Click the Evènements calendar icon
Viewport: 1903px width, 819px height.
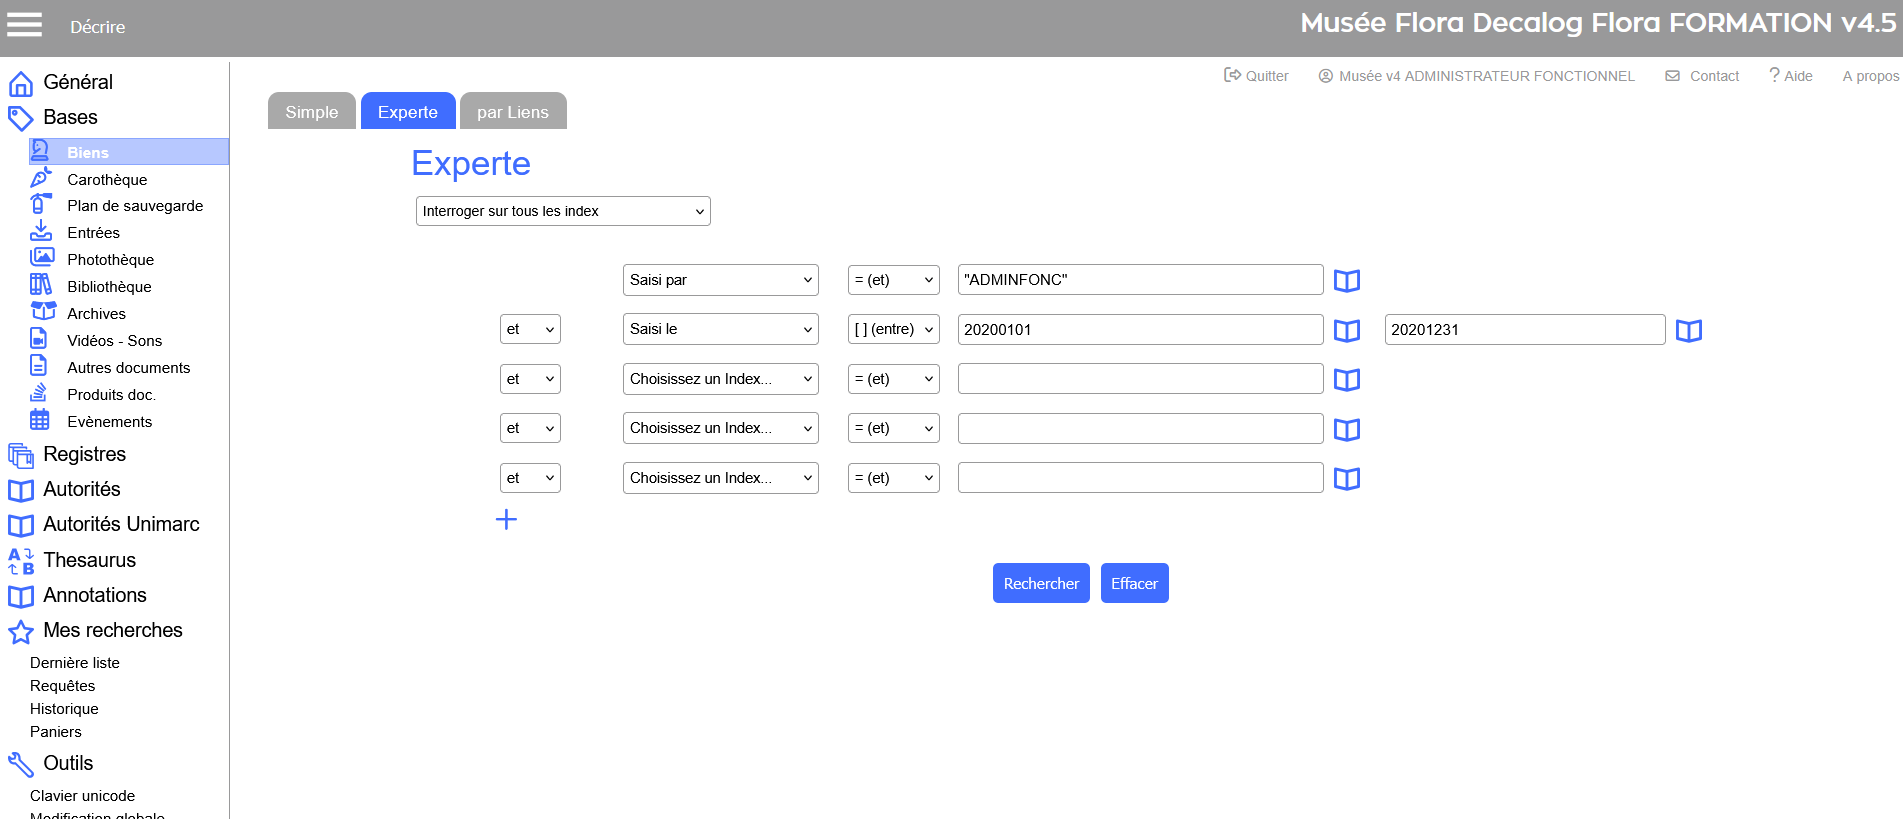click(x=40, y=420)
